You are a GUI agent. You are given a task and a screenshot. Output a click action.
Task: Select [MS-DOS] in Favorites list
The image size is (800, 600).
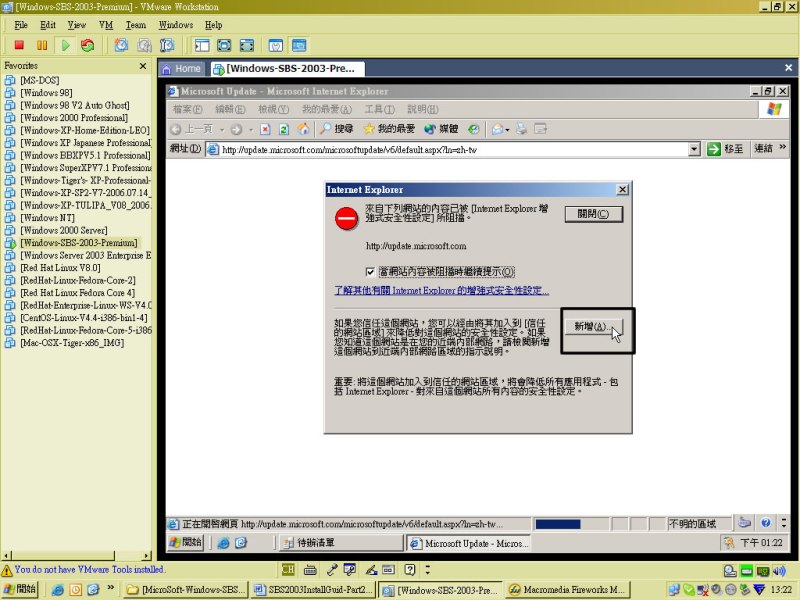coord(39,80)
